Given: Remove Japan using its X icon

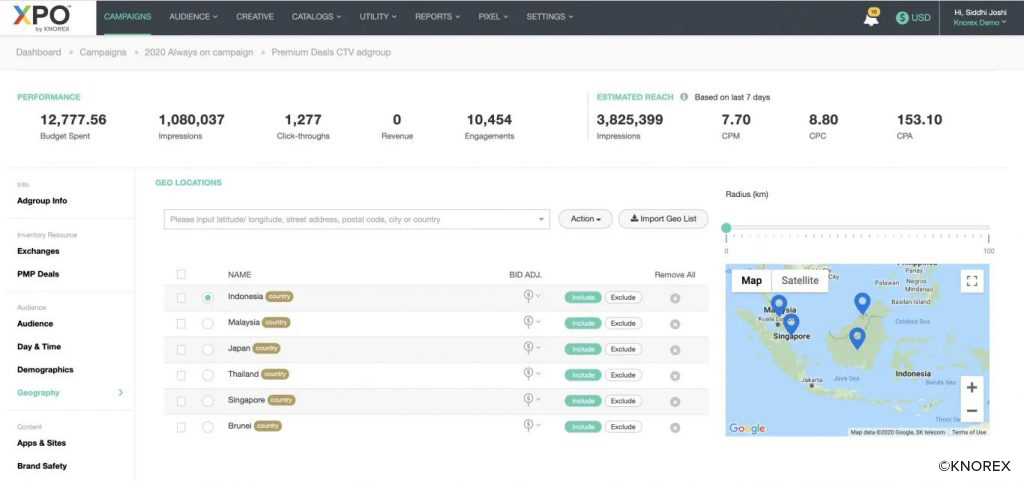Looking at the screenshot, I should tap(675, 349).
